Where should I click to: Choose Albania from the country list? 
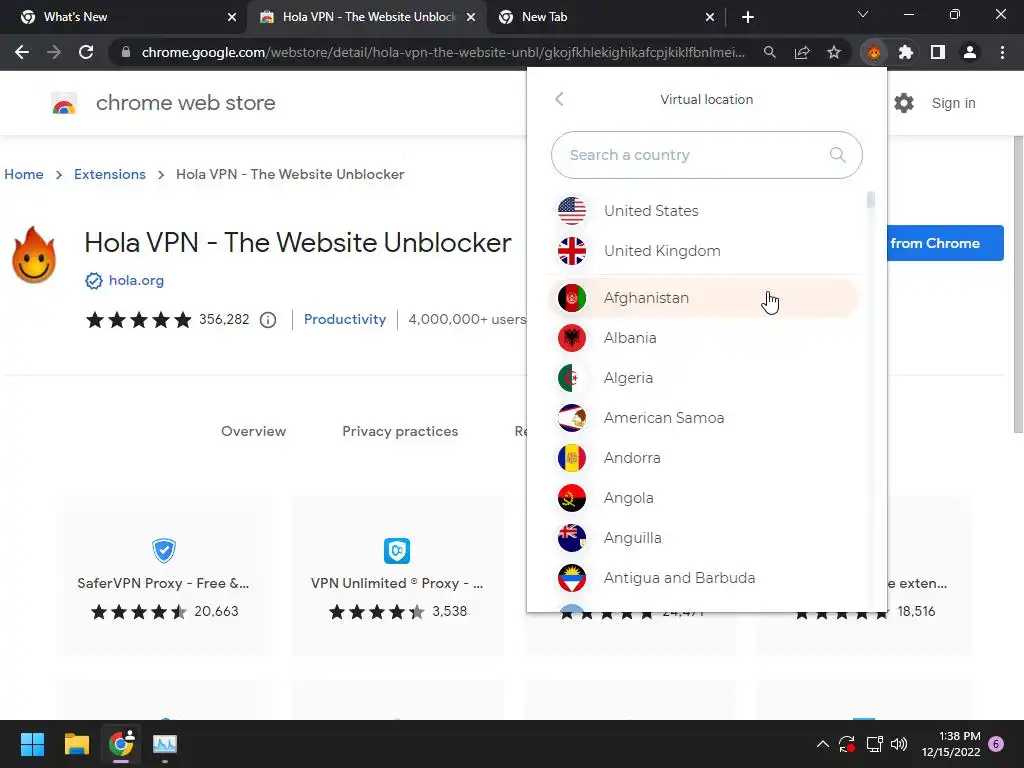point(703,338)
